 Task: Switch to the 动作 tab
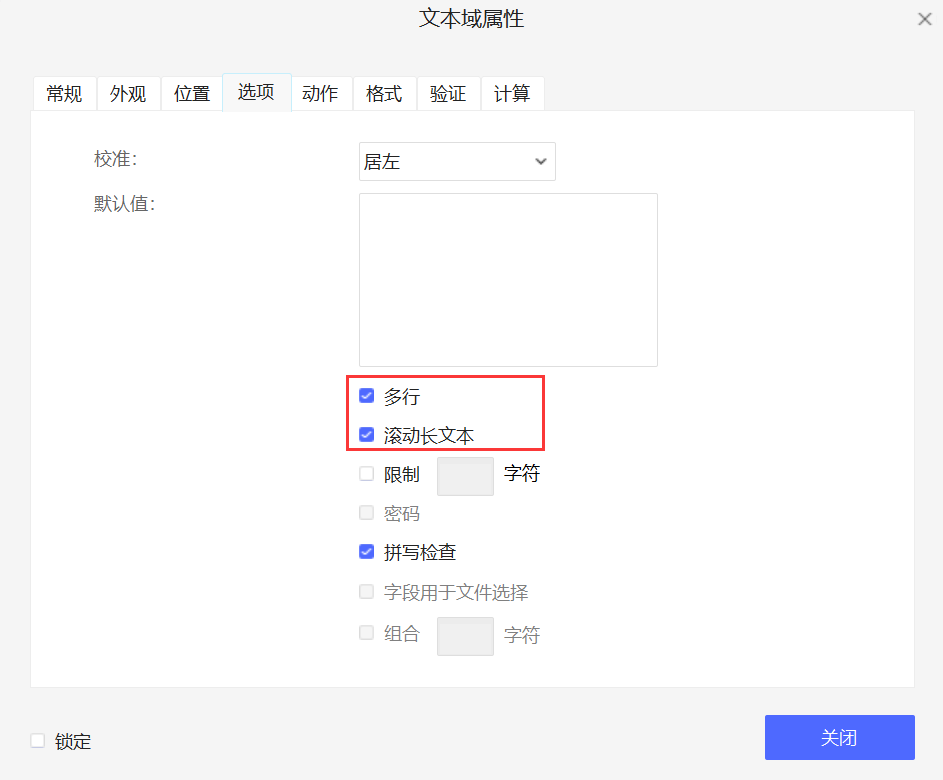point(320,93)
